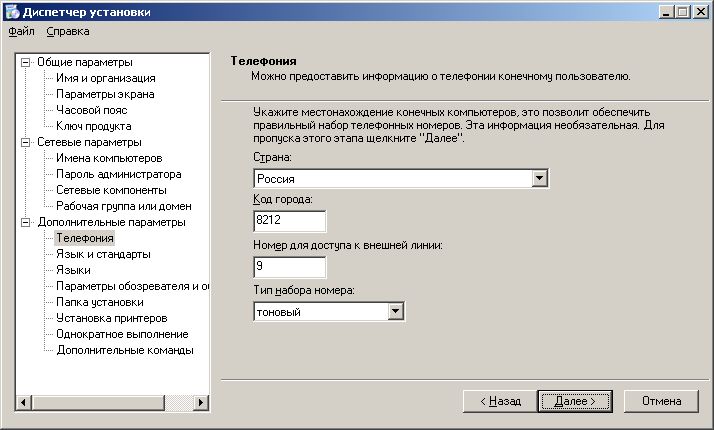Select Пароль администратора tree item

pos(118,174)
